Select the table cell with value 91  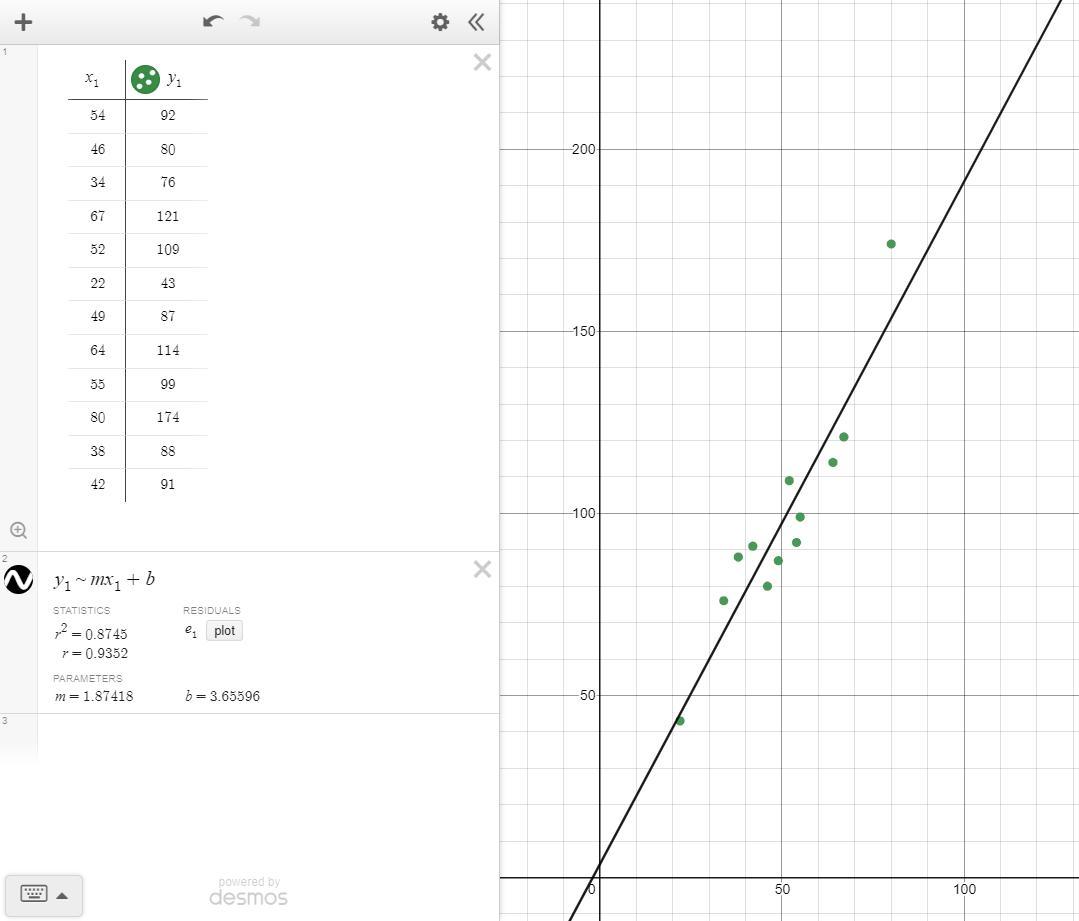pos(167,485)
